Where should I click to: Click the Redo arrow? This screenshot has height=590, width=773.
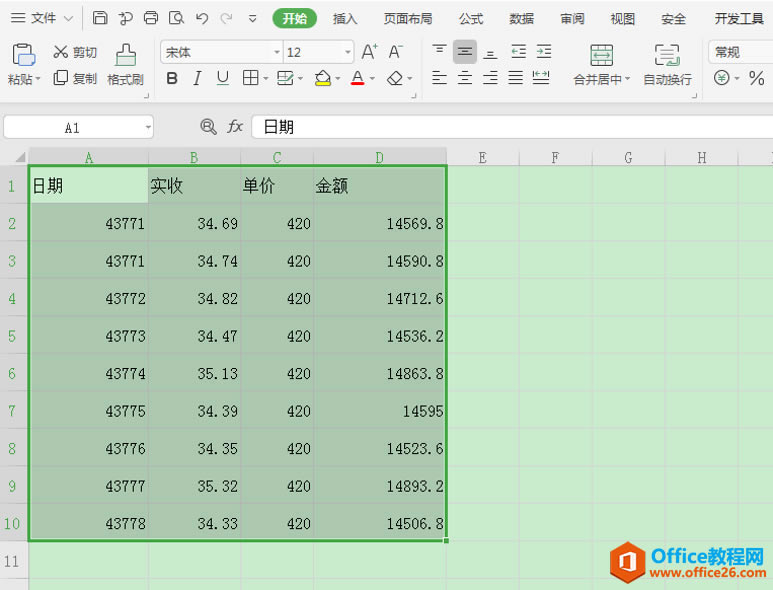pos(226,18)
